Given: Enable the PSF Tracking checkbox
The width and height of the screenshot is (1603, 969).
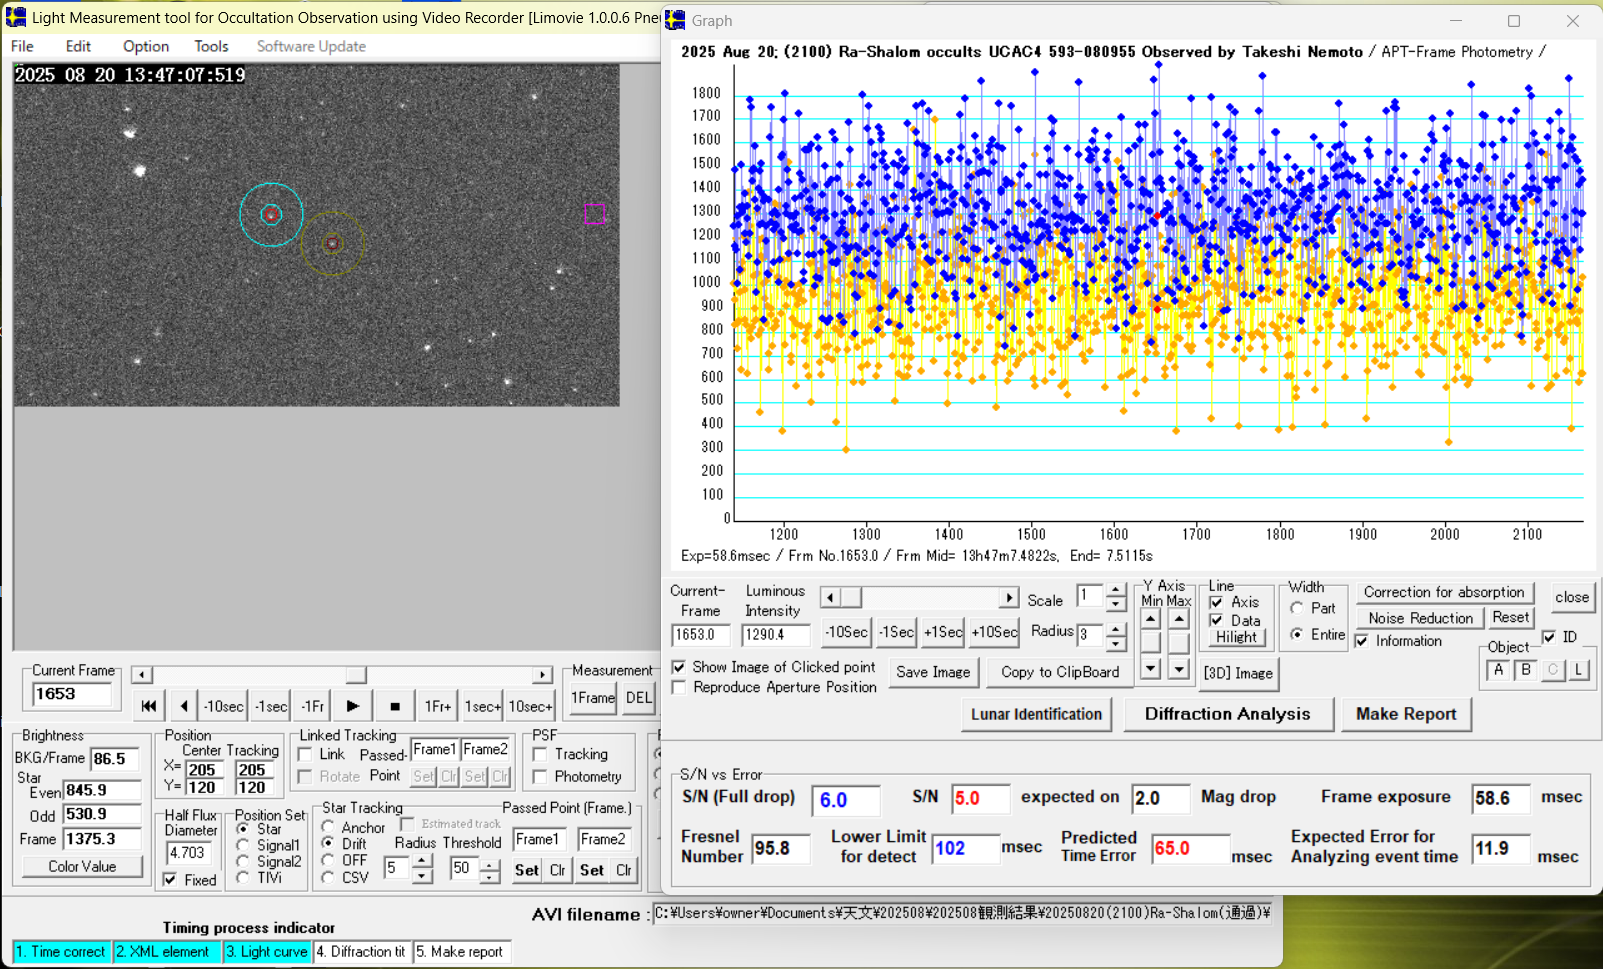Looking at the screenshot, I should tap(541, 754).
